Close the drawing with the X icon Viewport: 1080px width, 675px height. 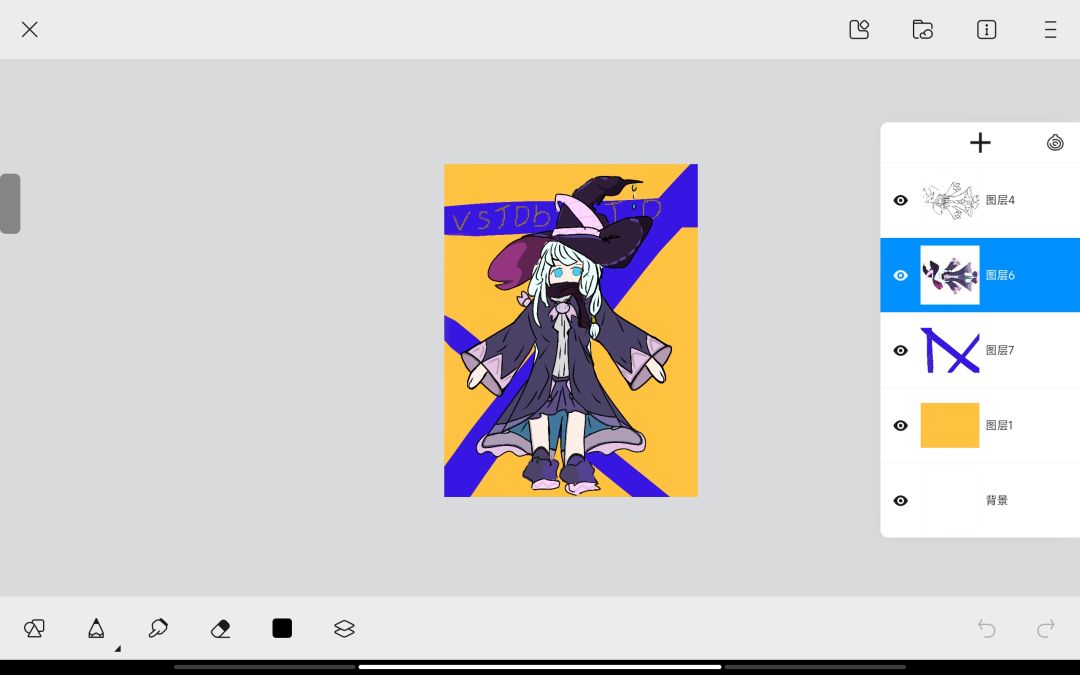pos(30,29)
